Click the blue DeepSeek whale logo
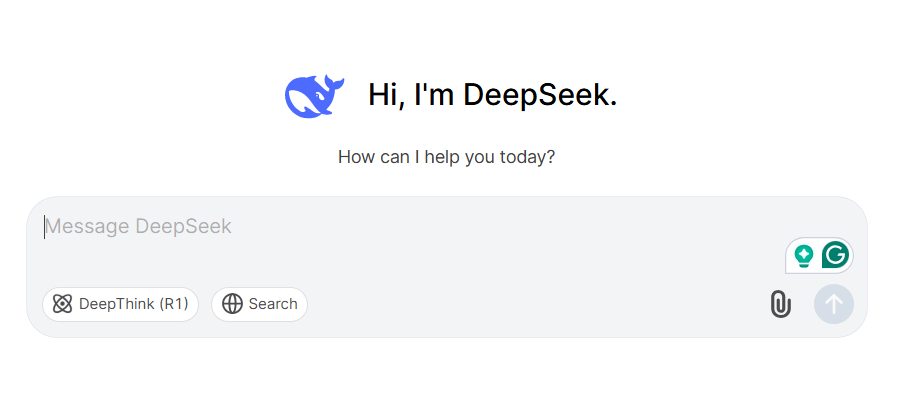This screenshot has width=923, height=400. coord(314,95)
